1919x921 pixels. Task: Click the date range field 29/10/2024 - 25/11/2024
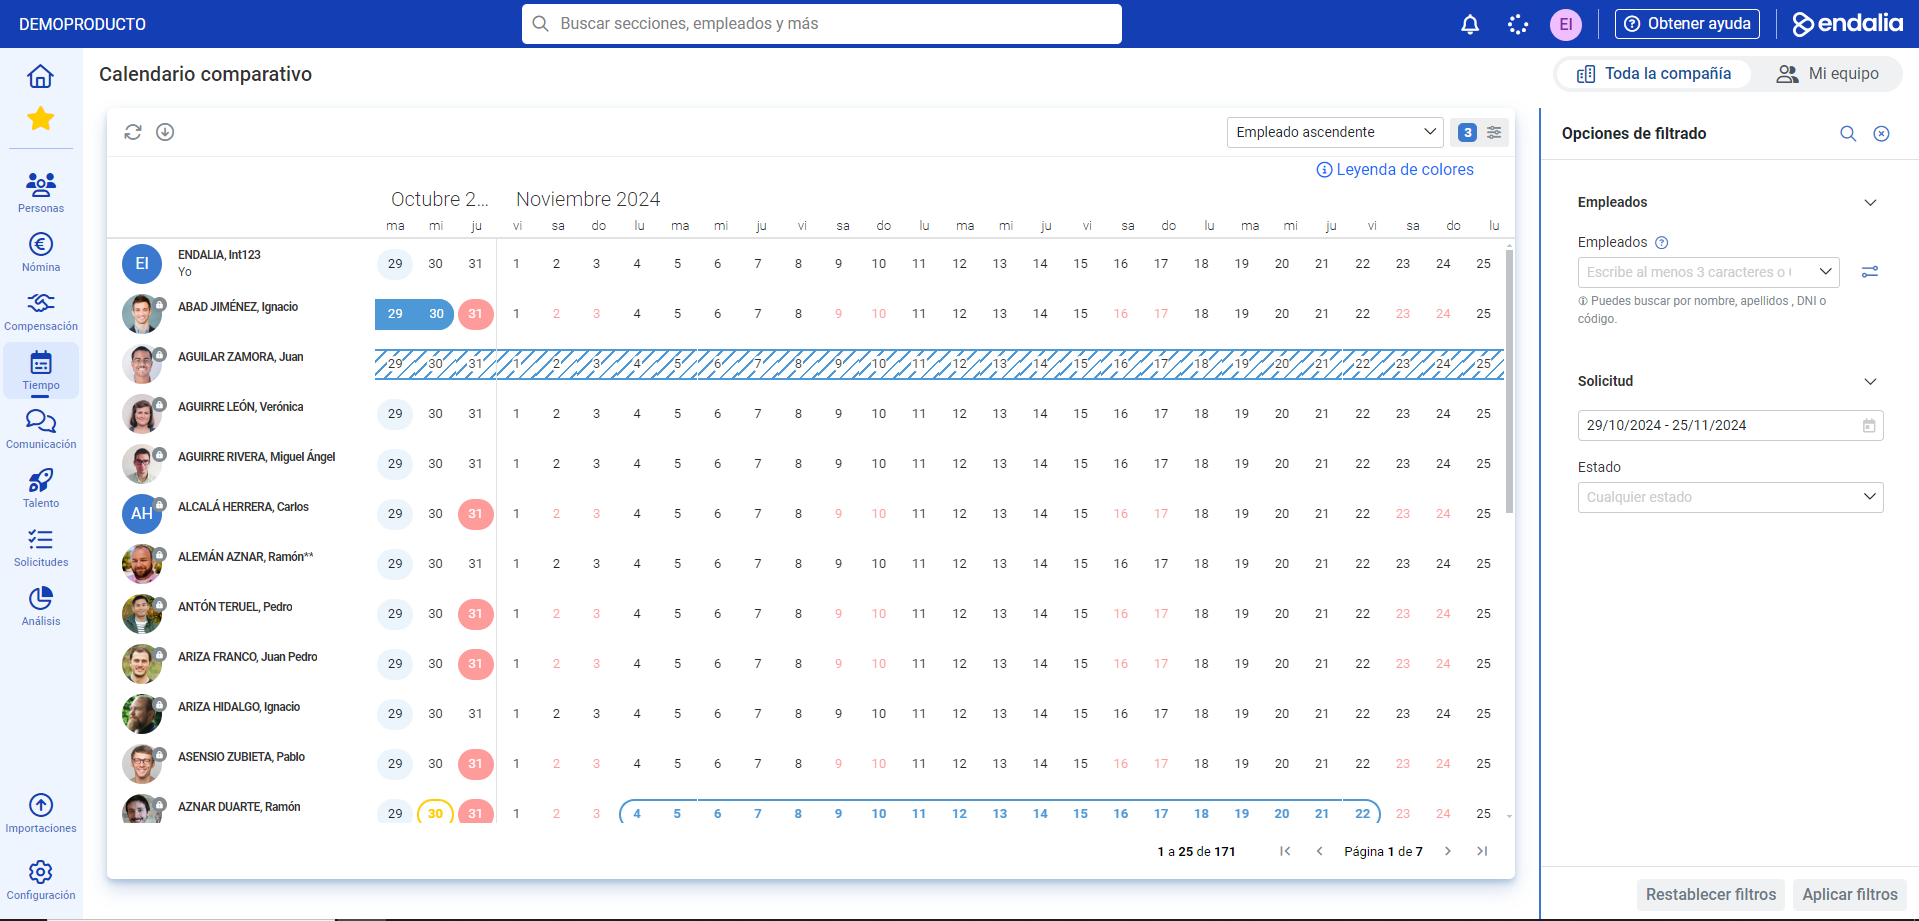(1730, 425)
